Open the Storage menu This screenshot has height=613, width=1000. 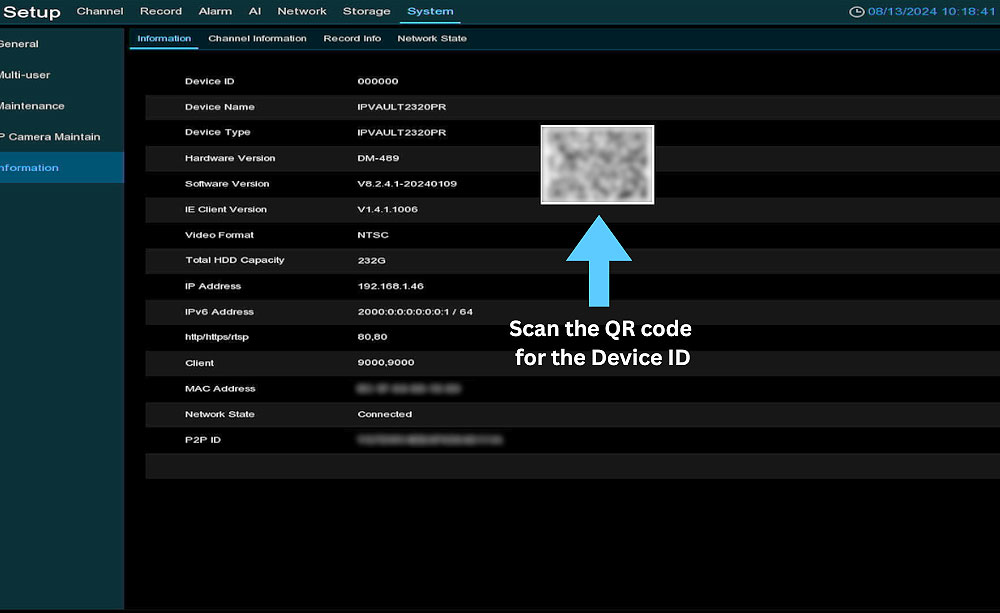[366, 12]
